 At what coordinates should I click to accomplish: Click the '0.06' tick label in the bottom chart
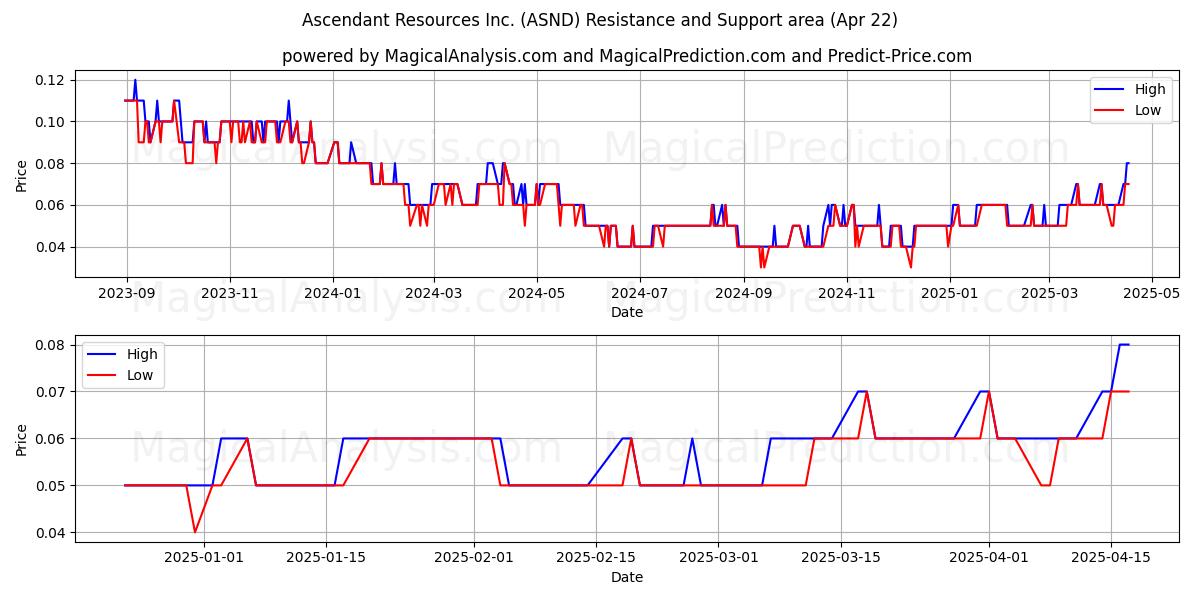tap(49, 439)
